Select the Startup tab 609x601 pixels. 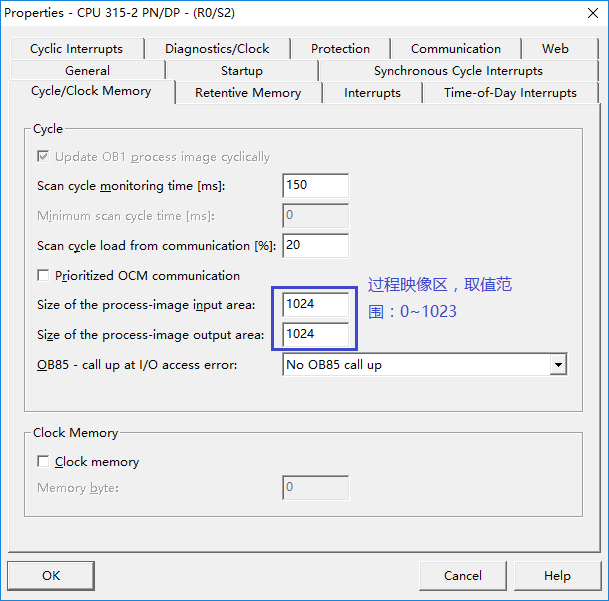pos(241,71)
